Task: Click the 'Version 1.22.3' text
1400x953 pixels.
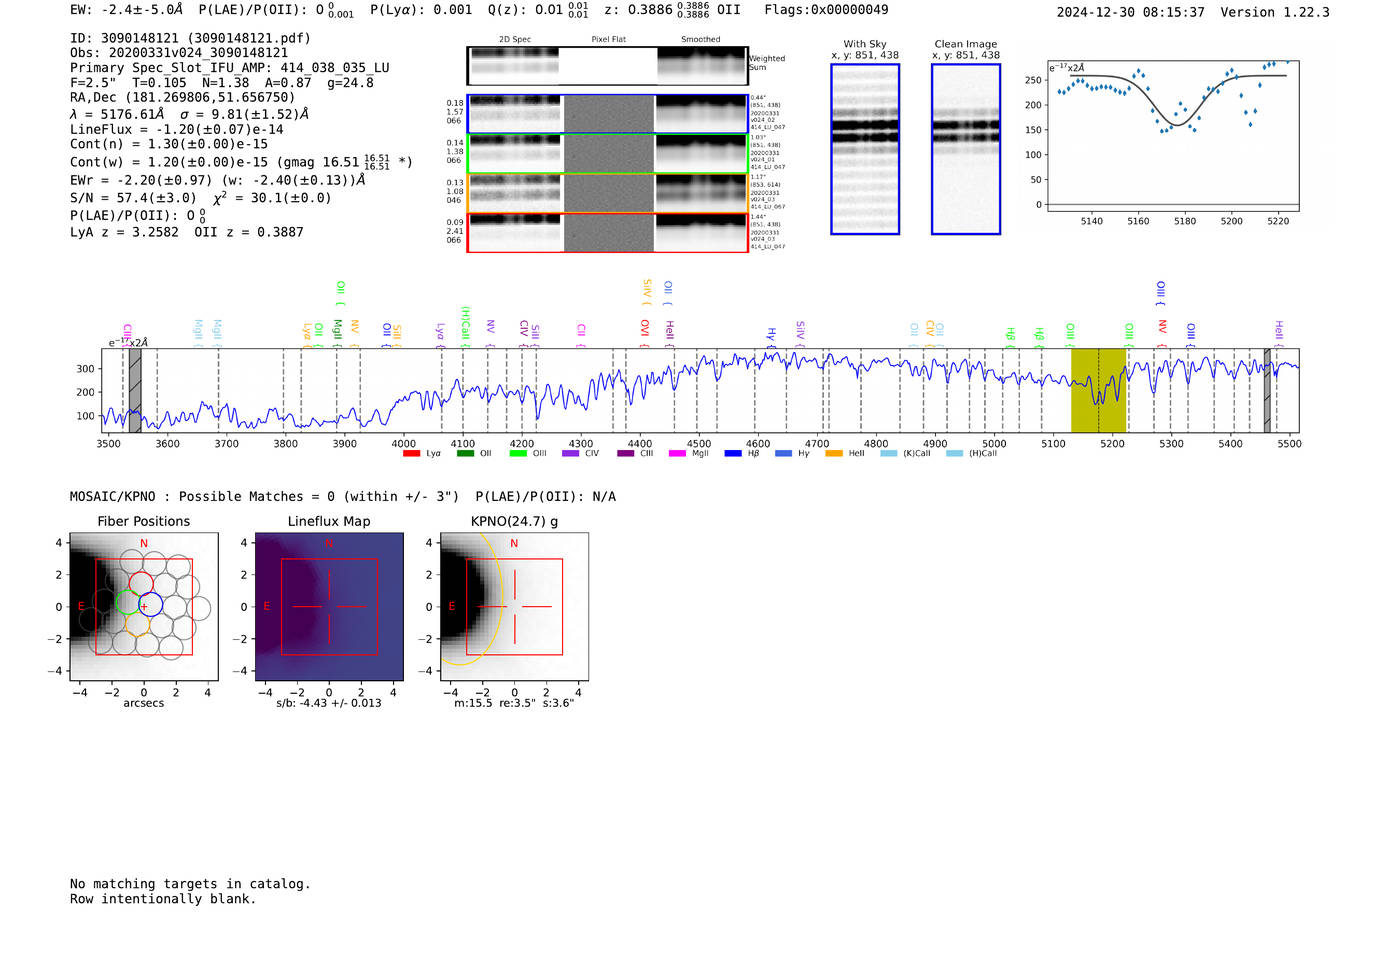Action: [1275, 13]
